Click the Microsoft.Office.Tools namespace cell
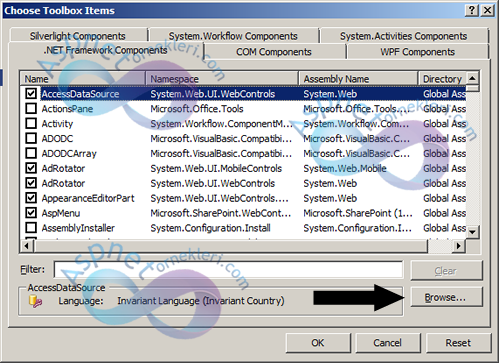Viewport: 499px width, 363px height. click(x=197, y=109)
